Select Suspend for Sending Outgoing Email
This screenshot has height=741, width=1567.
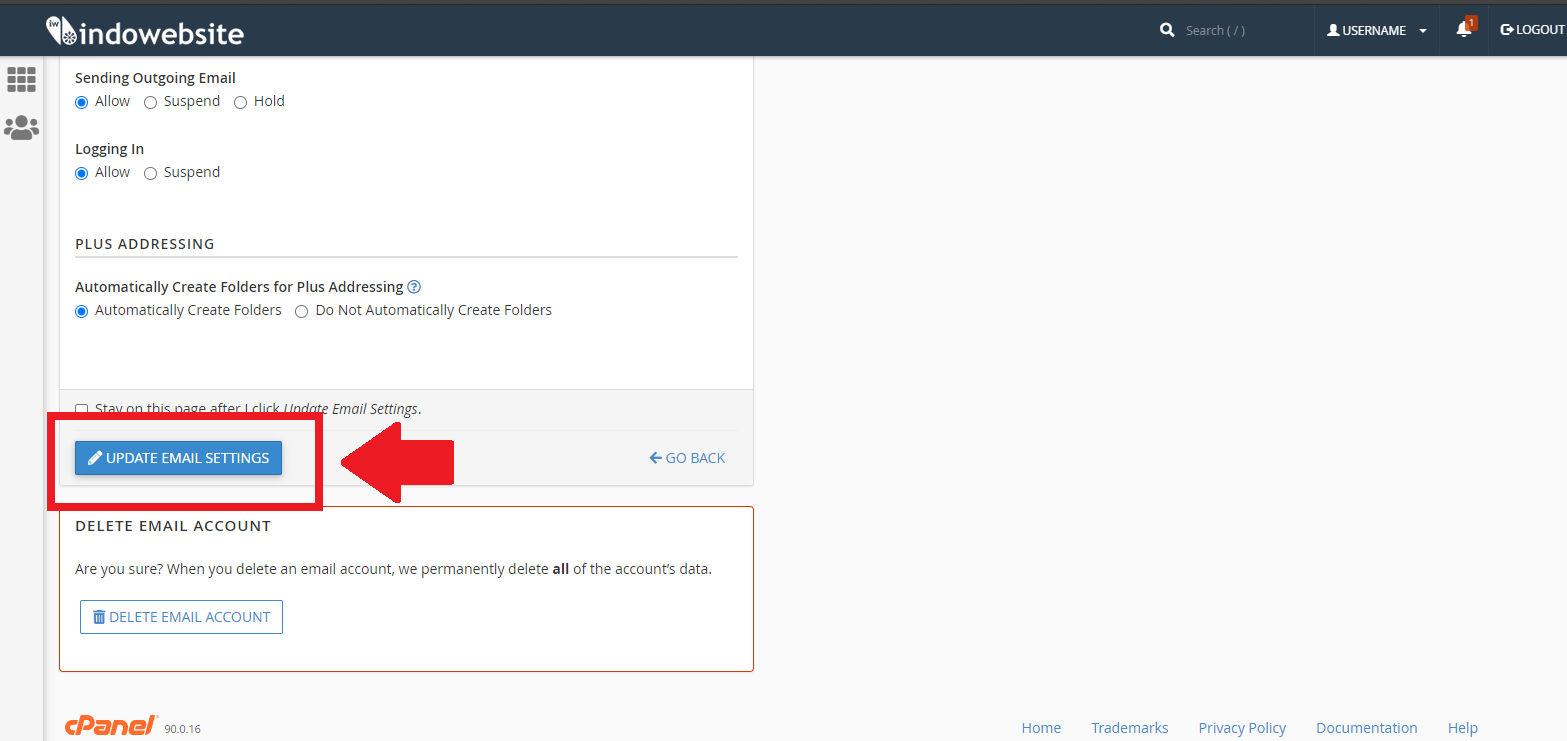coord(151,102)
